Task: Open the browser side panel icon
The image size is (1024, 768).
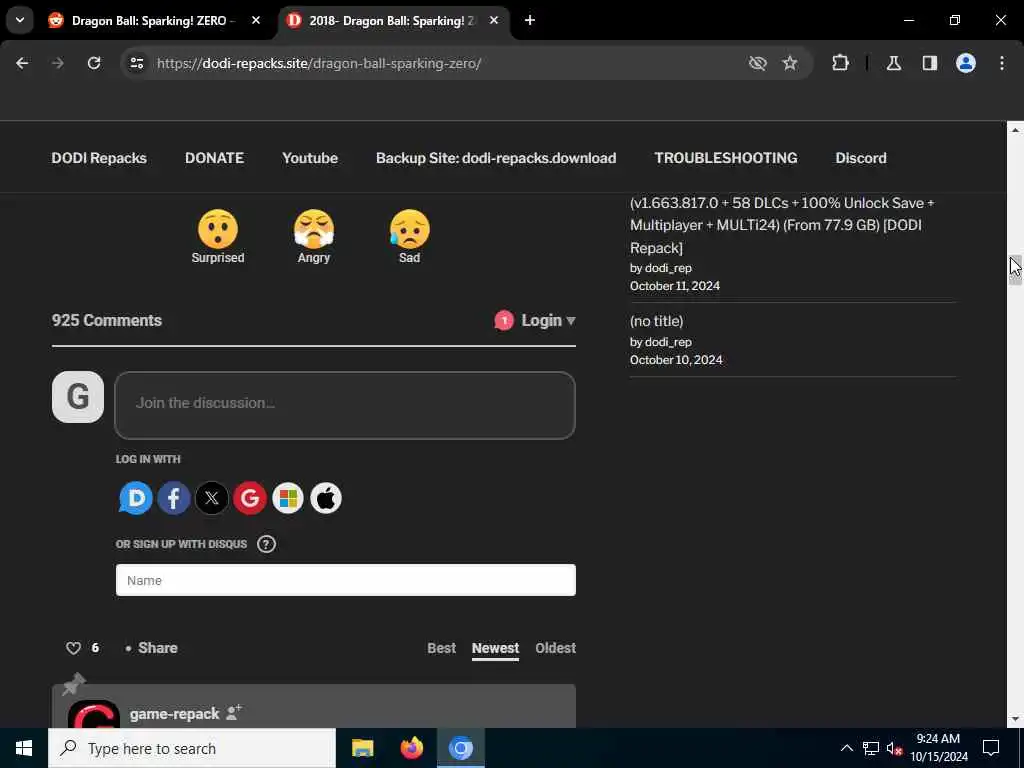Action: tap(930, 63)
